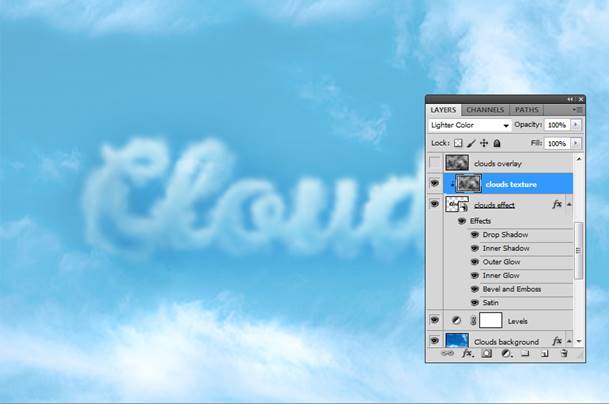Open the Fill slider arrow
This screenshot has width=609, height=404.
click(576, 143)
